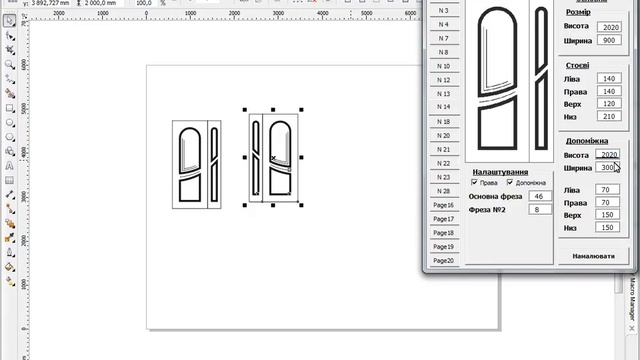Select the Basic Shapes tool
640x360 pixels.
(x=9, y=151)
